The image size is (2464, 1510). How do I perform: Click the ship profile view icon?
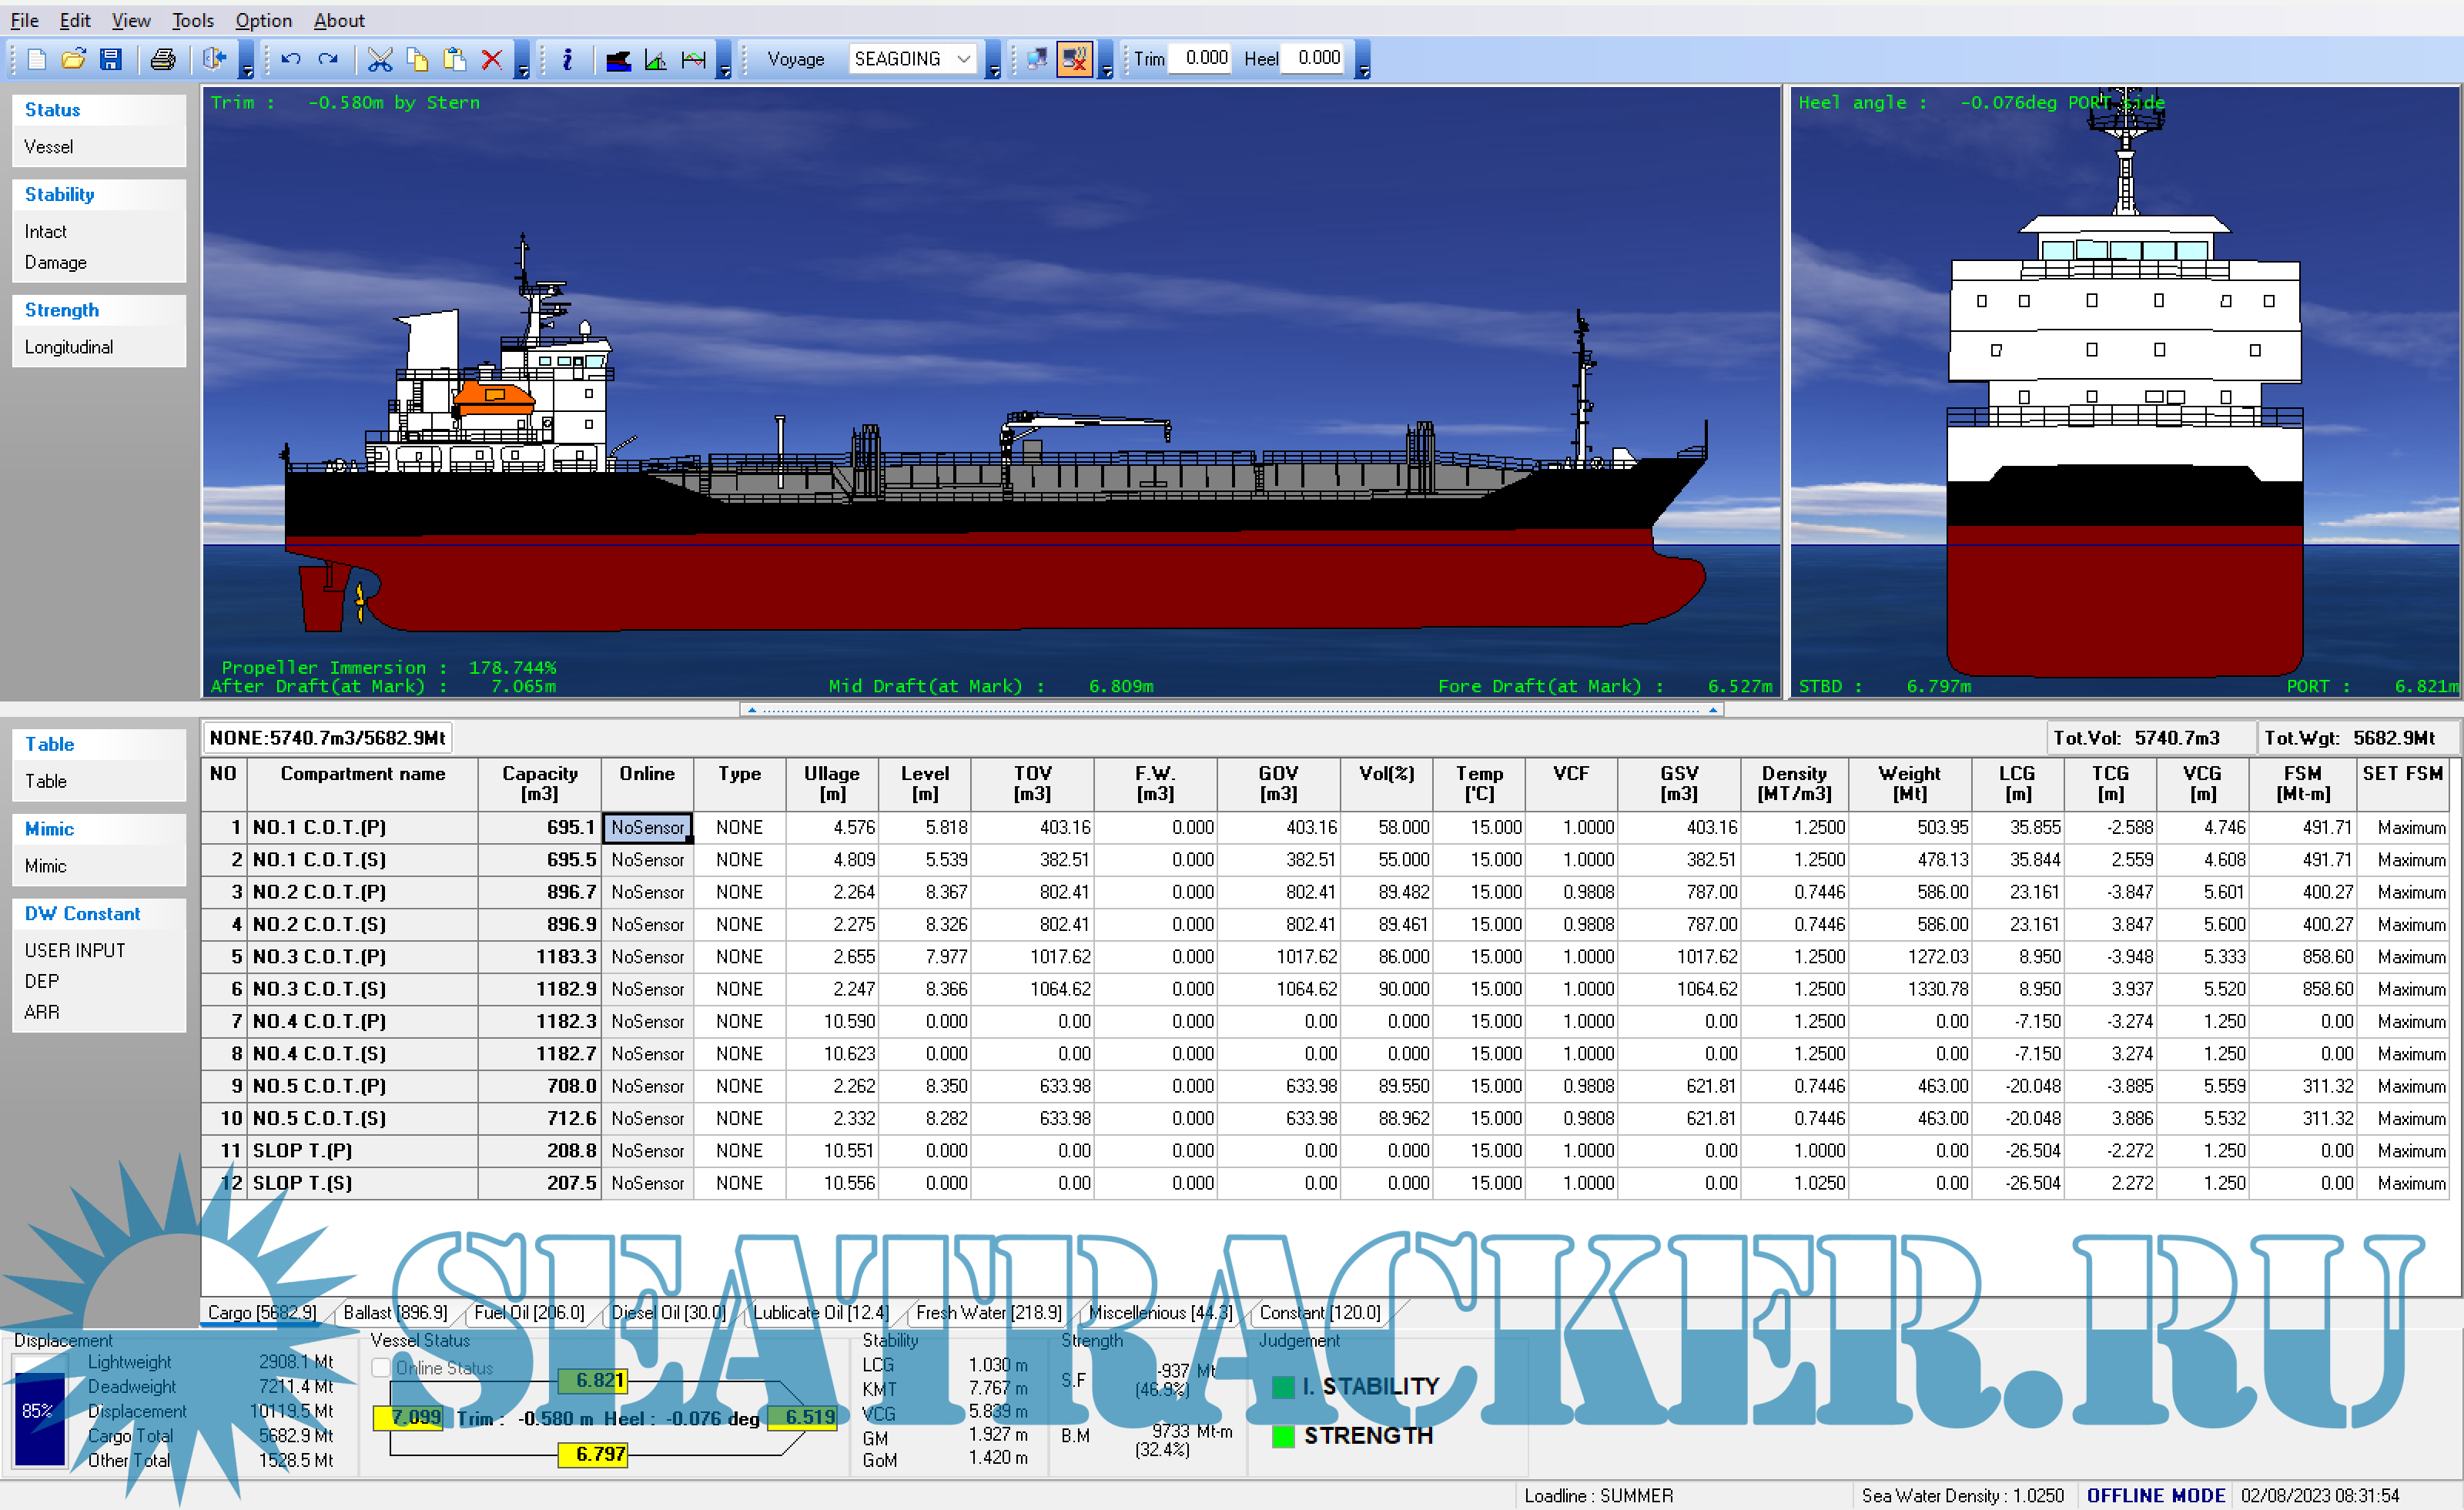click(x=619, y=60)
